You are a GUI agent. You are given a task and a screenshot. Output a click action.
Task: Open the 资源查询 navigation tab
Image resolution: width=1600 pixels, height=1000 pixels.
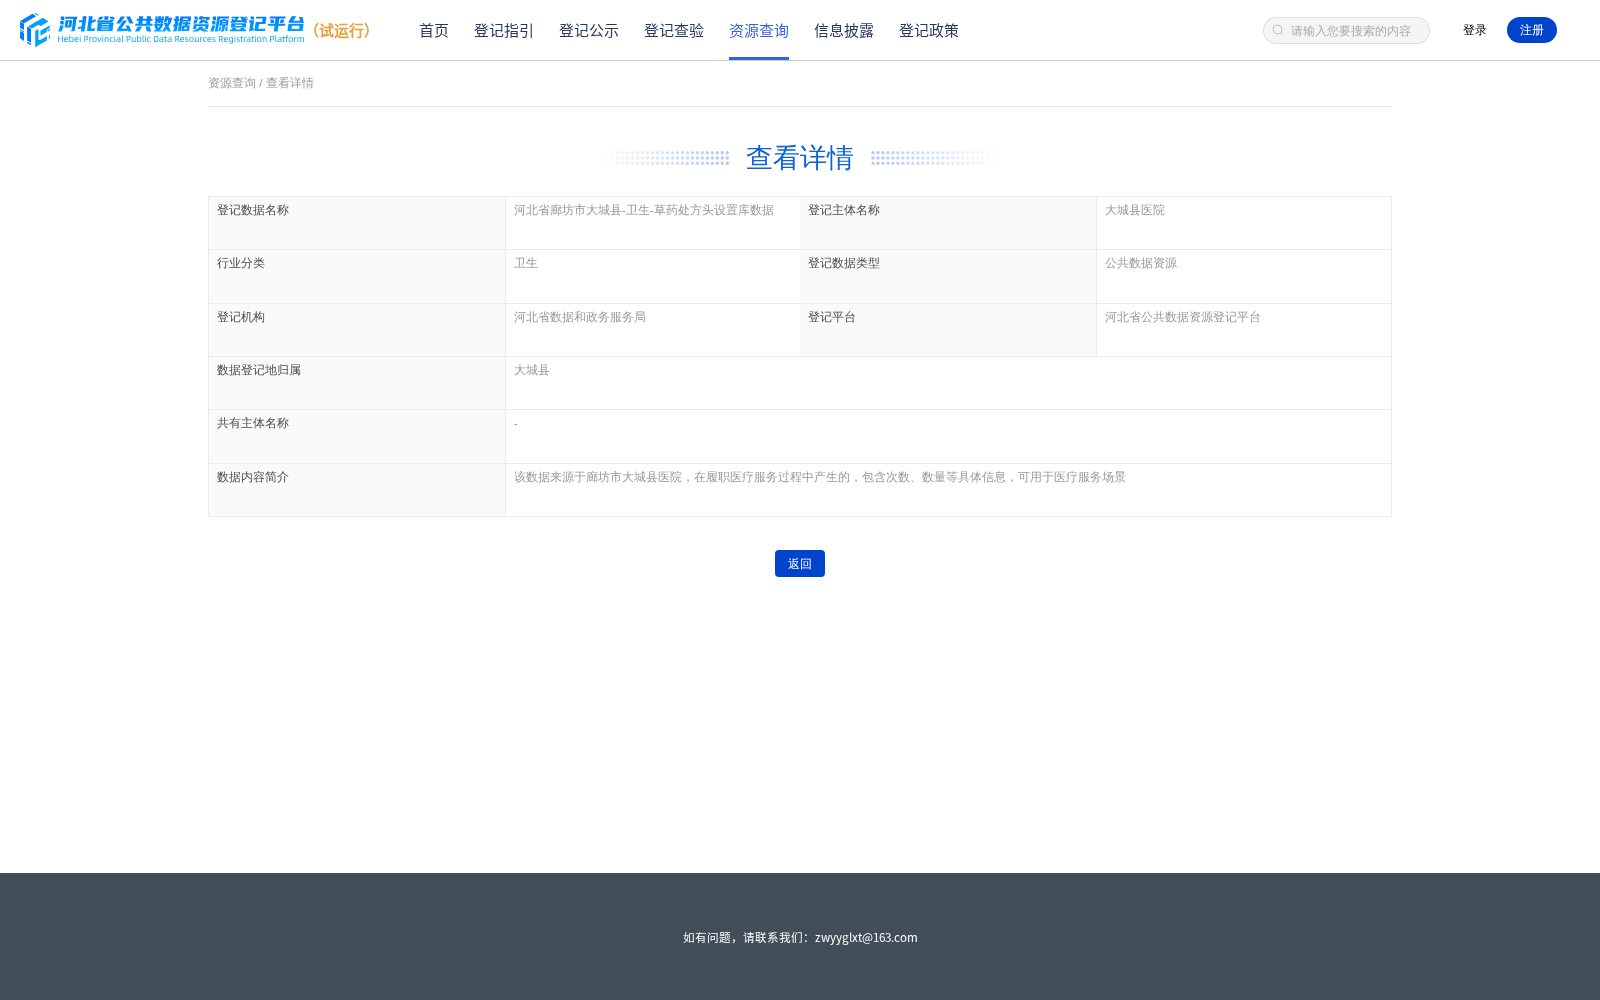click(759, 31)
